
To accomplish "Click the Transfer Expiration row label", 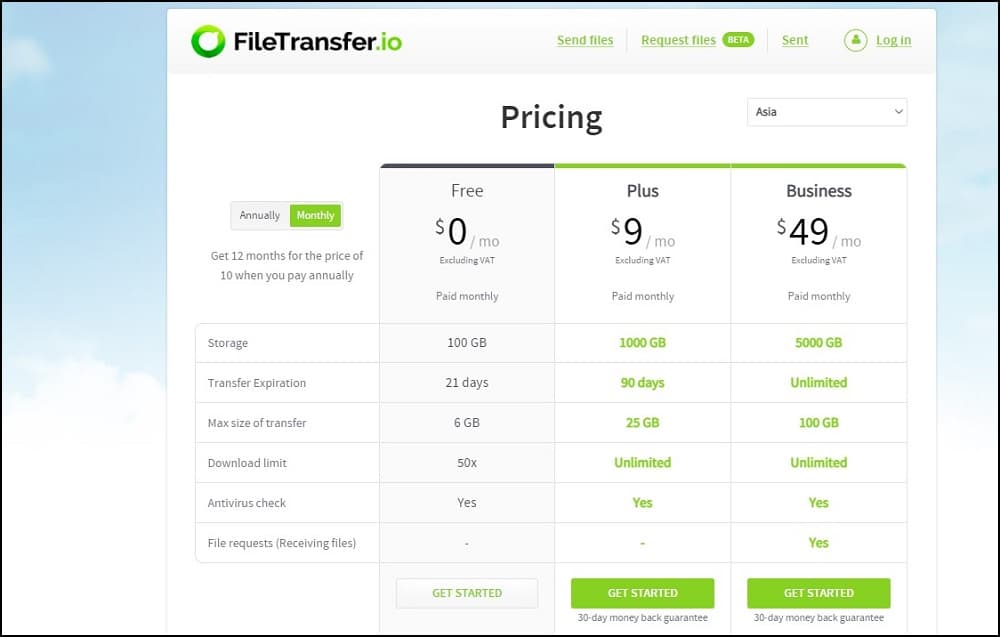I will point(256,383).
